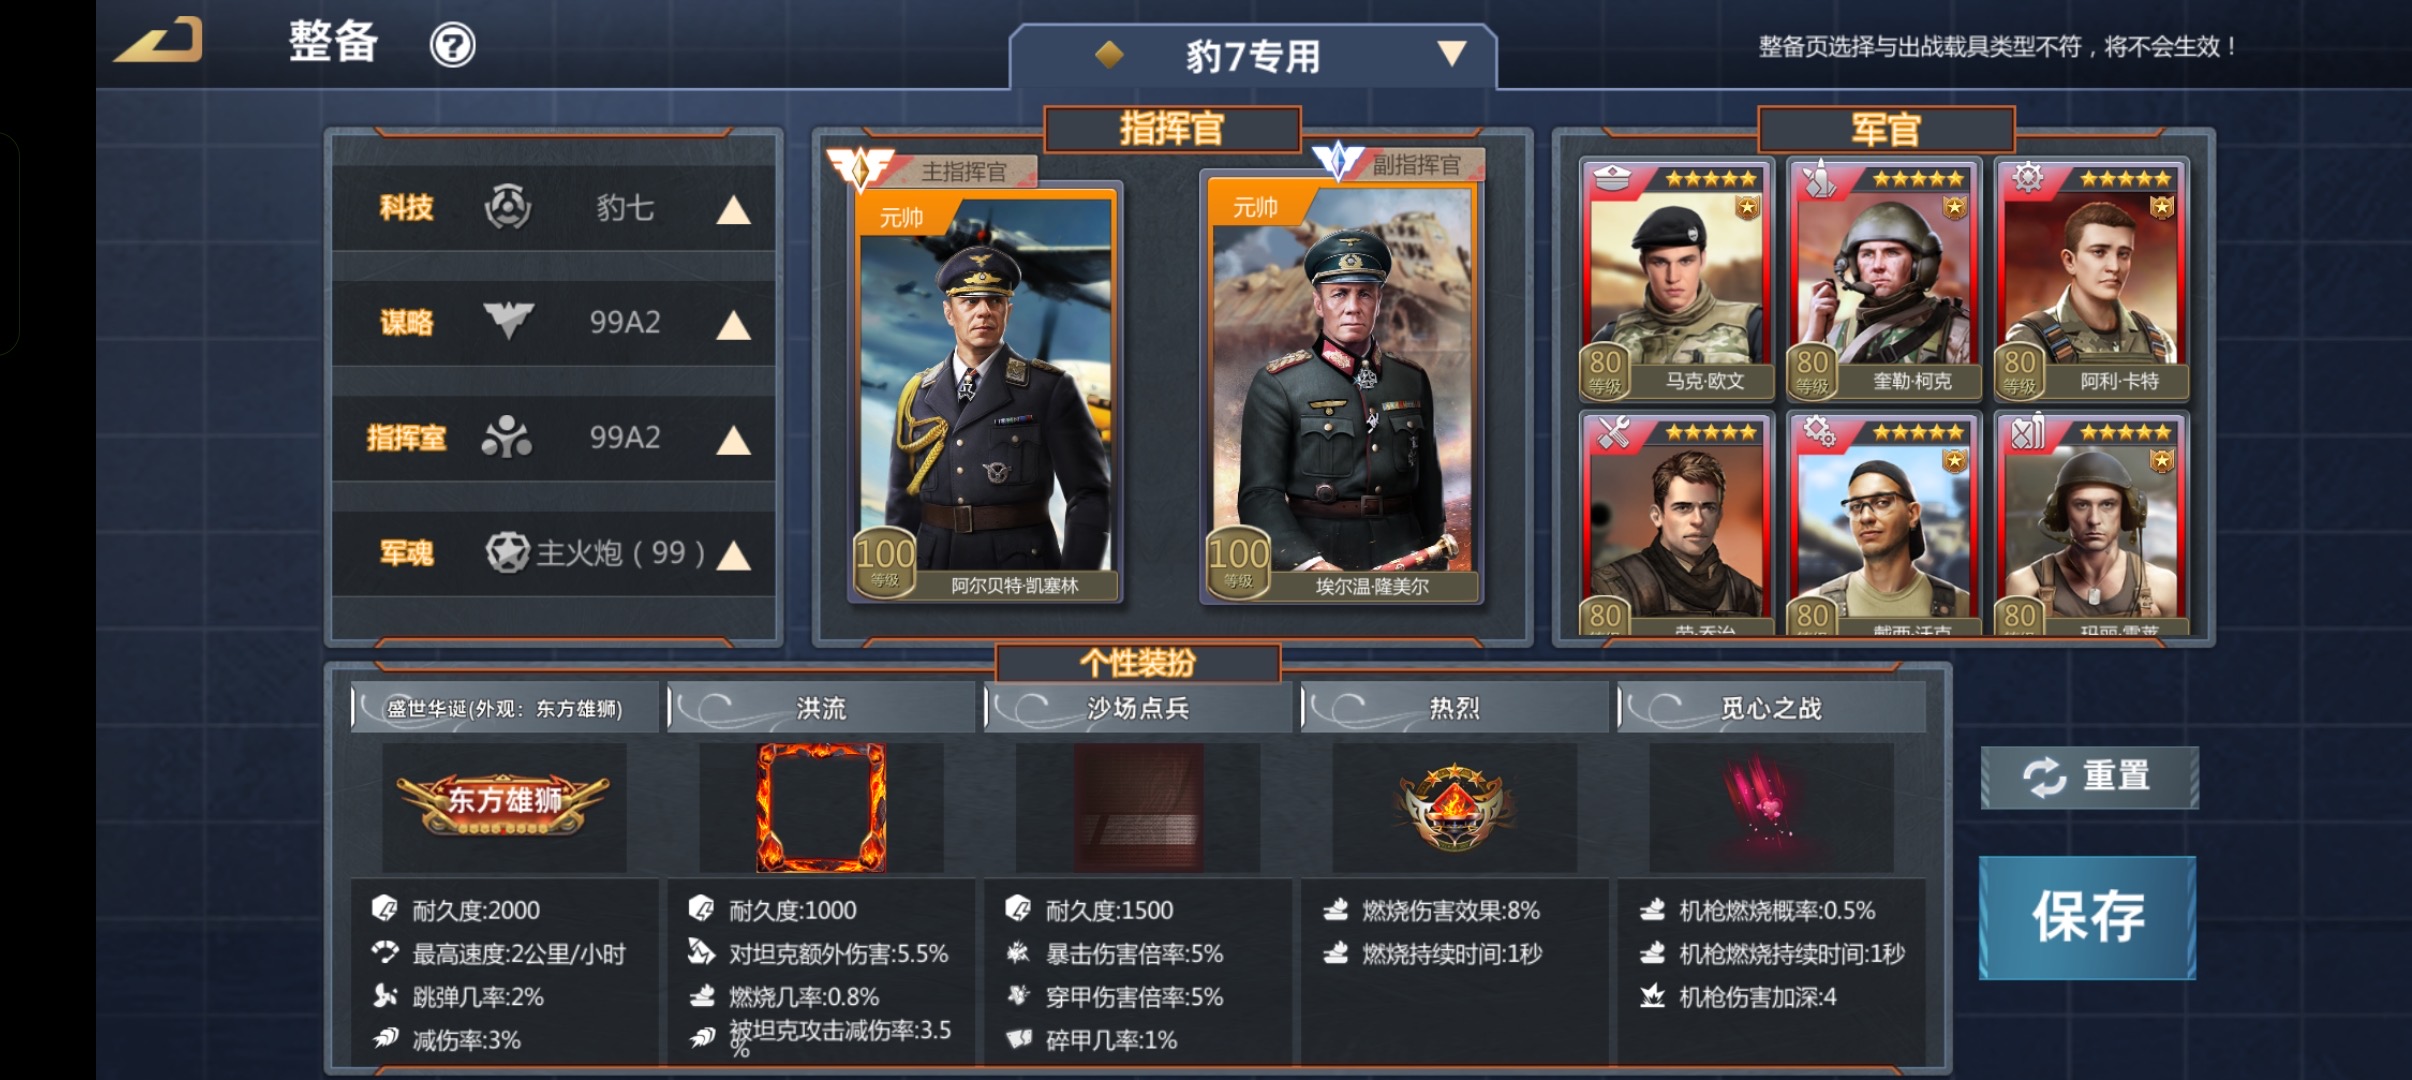Screen dimensions: 2412x1080
Task: Select deputy commander 埃尔温·隆美尔 card
Action: [x=1341, y=388]
